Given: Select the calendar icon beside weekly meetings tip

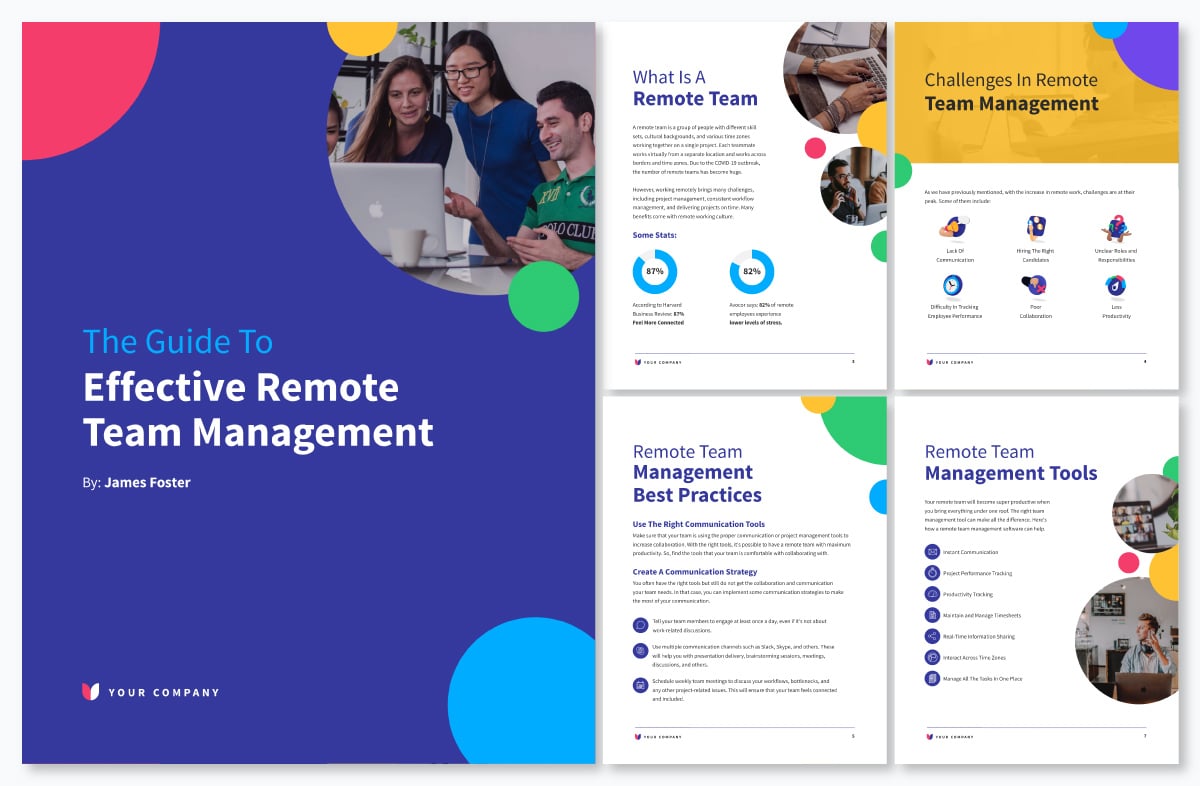Looking at the screenshot, I should (x=640, y=685).
